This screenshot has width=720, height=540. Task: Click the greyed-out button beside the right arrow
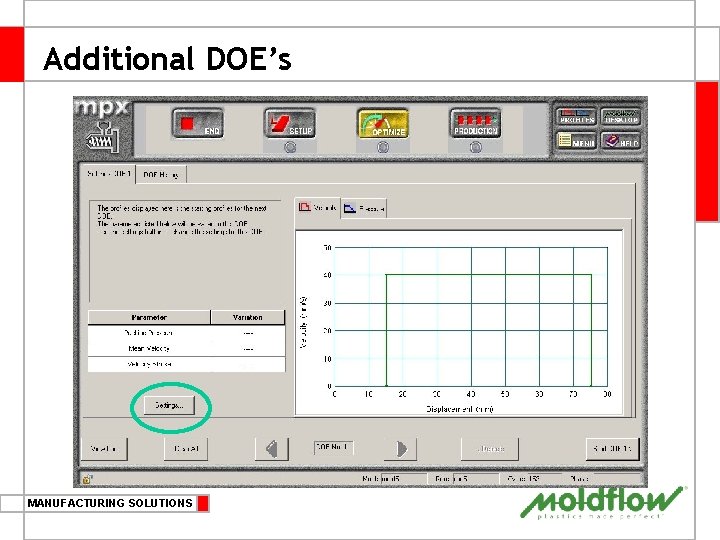coord(490,449)
